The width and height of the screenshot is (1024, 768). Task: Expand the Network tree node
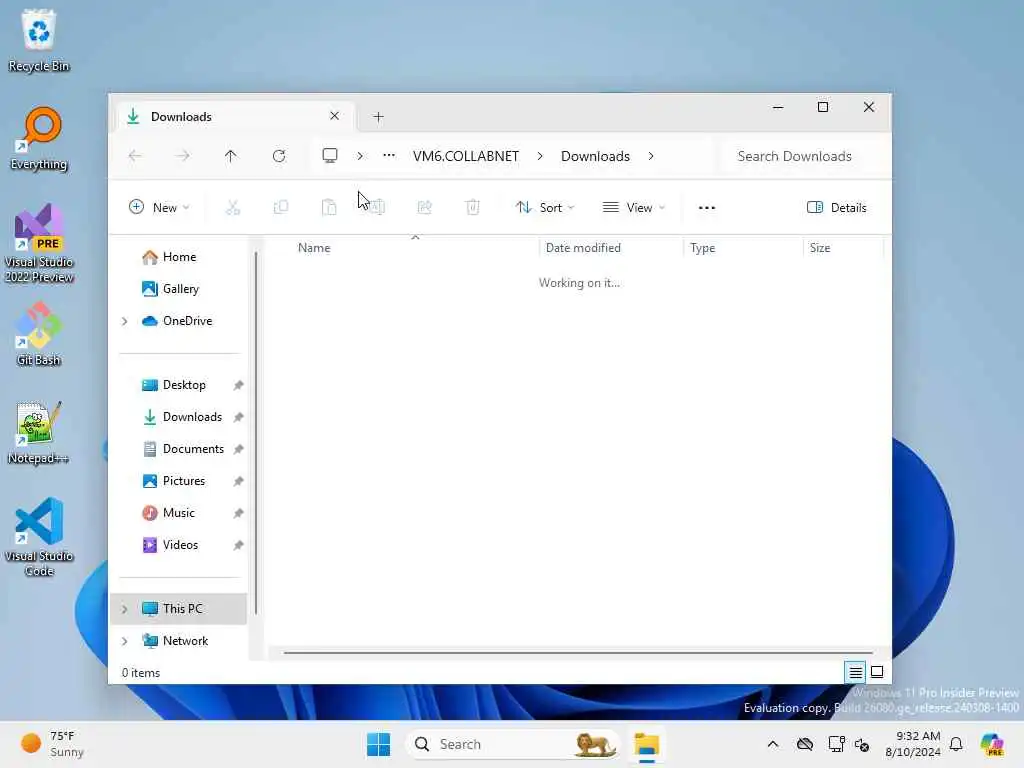[x=124, y=641]
